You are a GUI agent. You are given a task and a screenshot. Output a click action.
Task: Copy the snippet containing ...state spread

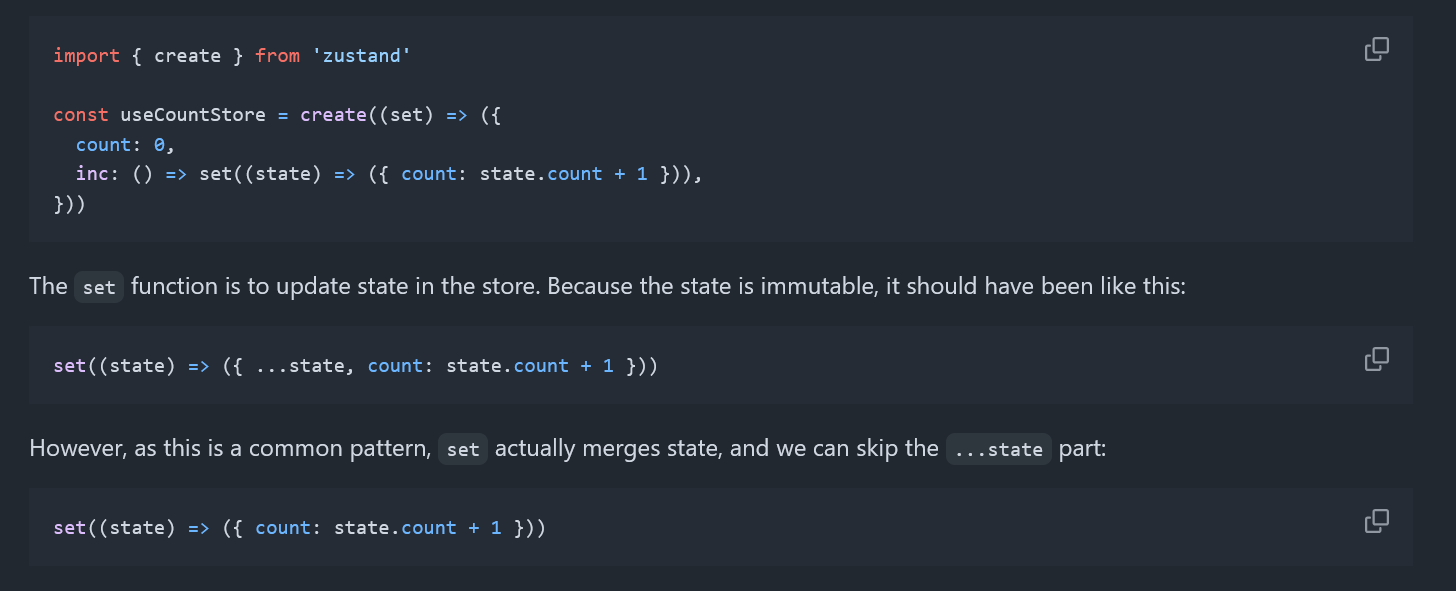click(1377, 358)
